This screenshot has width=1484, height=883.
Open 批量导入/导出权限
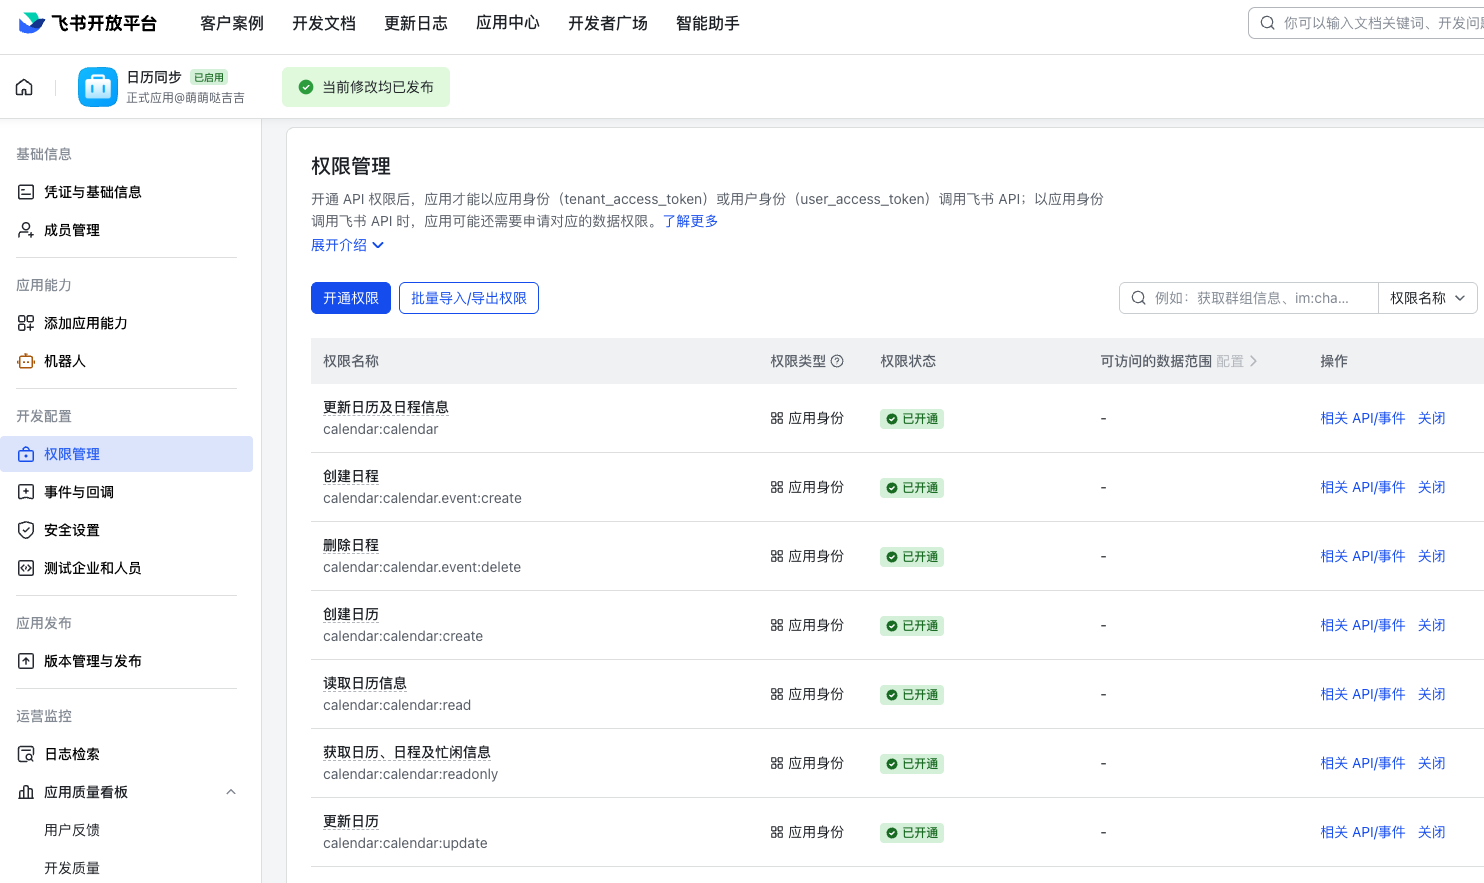pos(468,297)
